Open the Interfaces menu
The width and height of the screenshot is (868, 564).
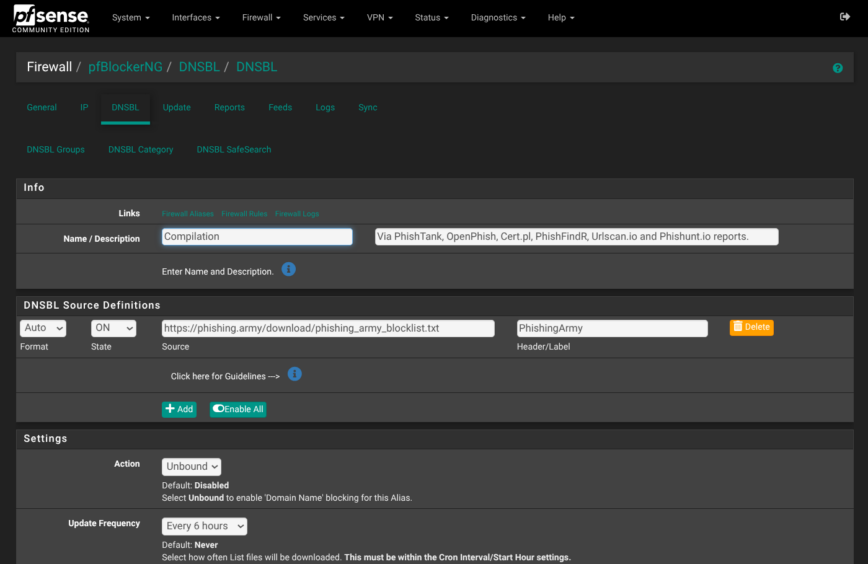(195, 18)
